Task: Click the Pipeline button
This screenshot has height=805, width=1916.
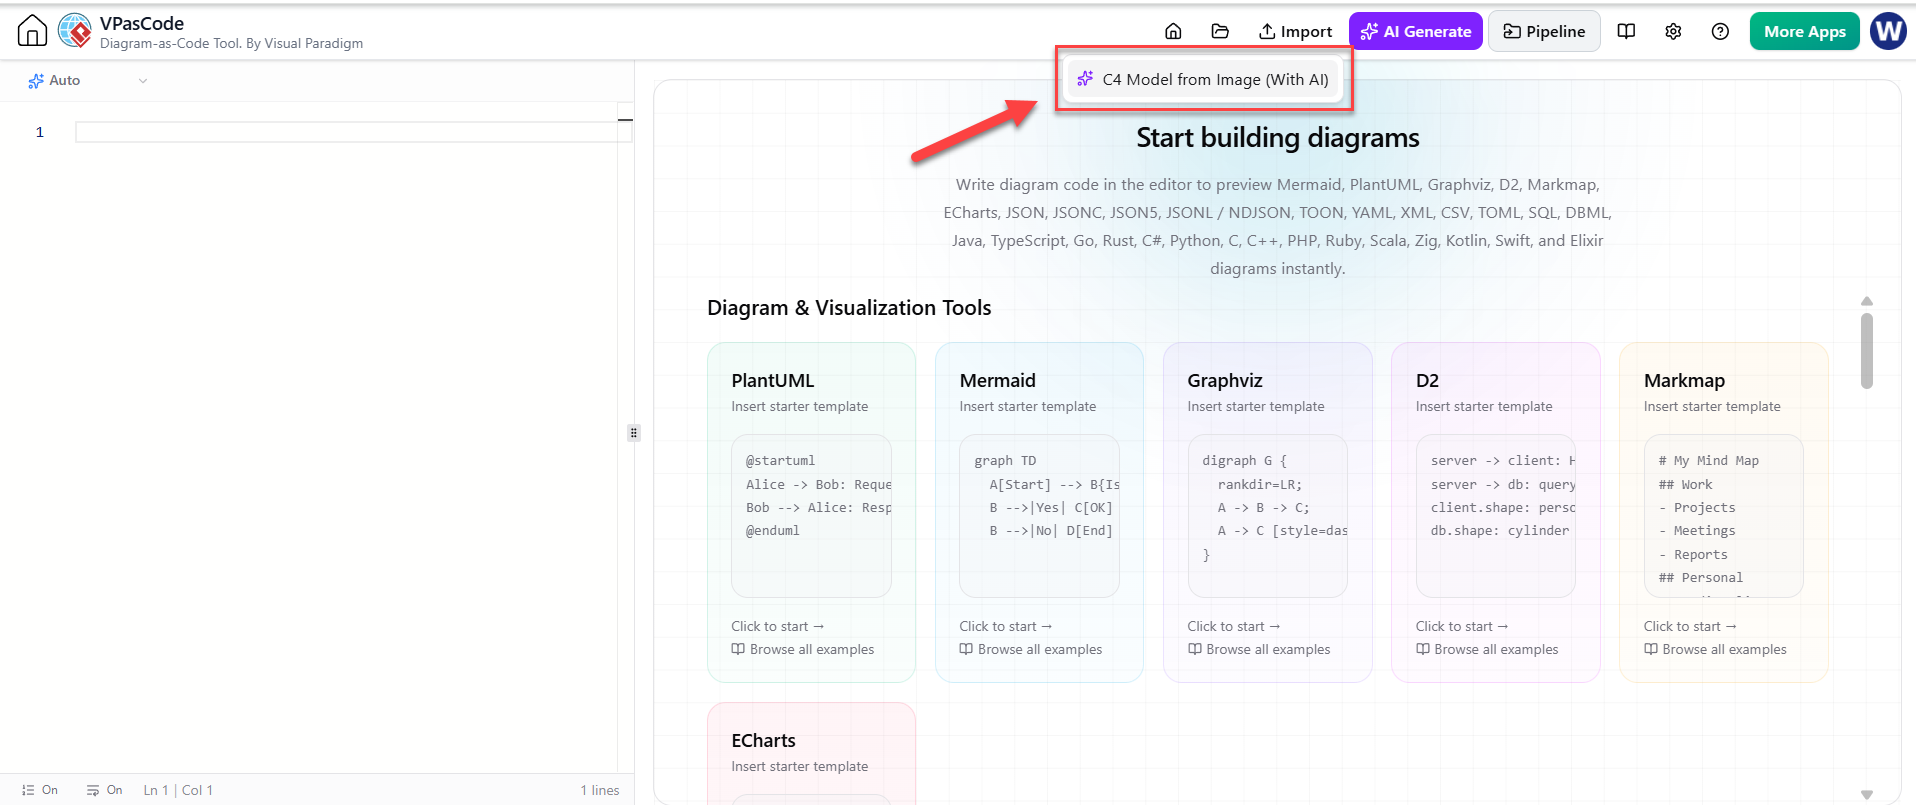Action: [x=1544, y=31]
